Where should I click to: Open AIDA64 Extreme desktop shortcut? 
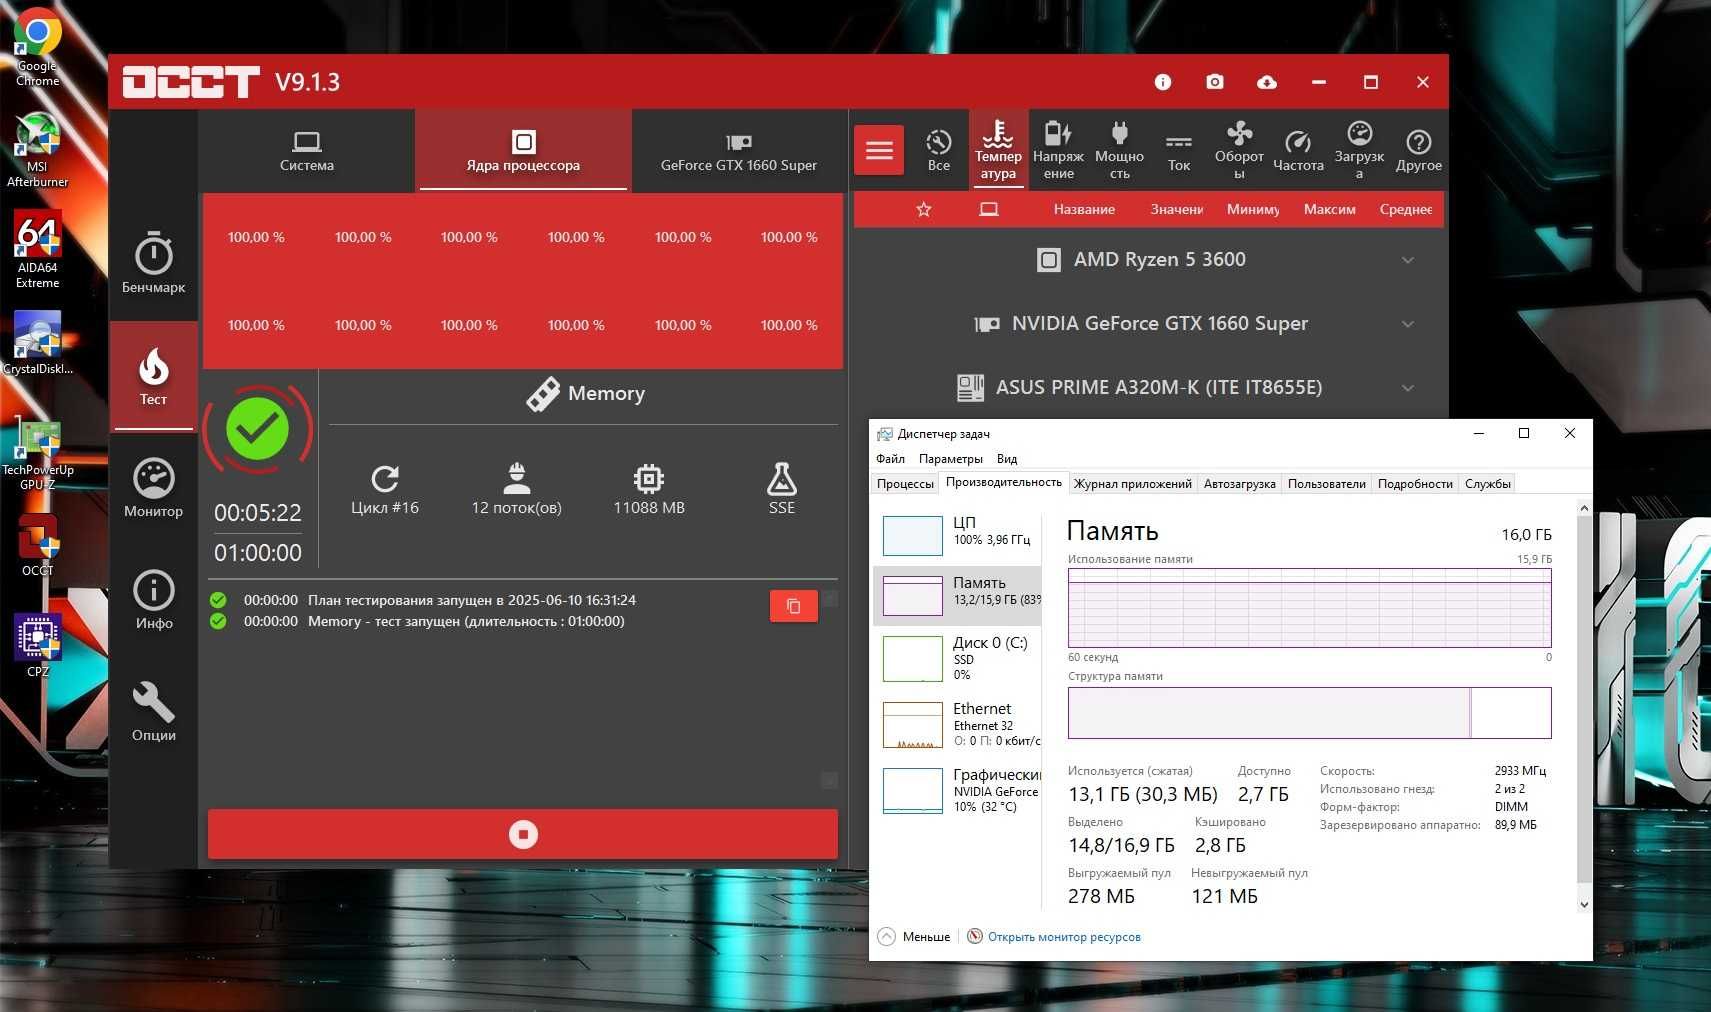[37, 250]
